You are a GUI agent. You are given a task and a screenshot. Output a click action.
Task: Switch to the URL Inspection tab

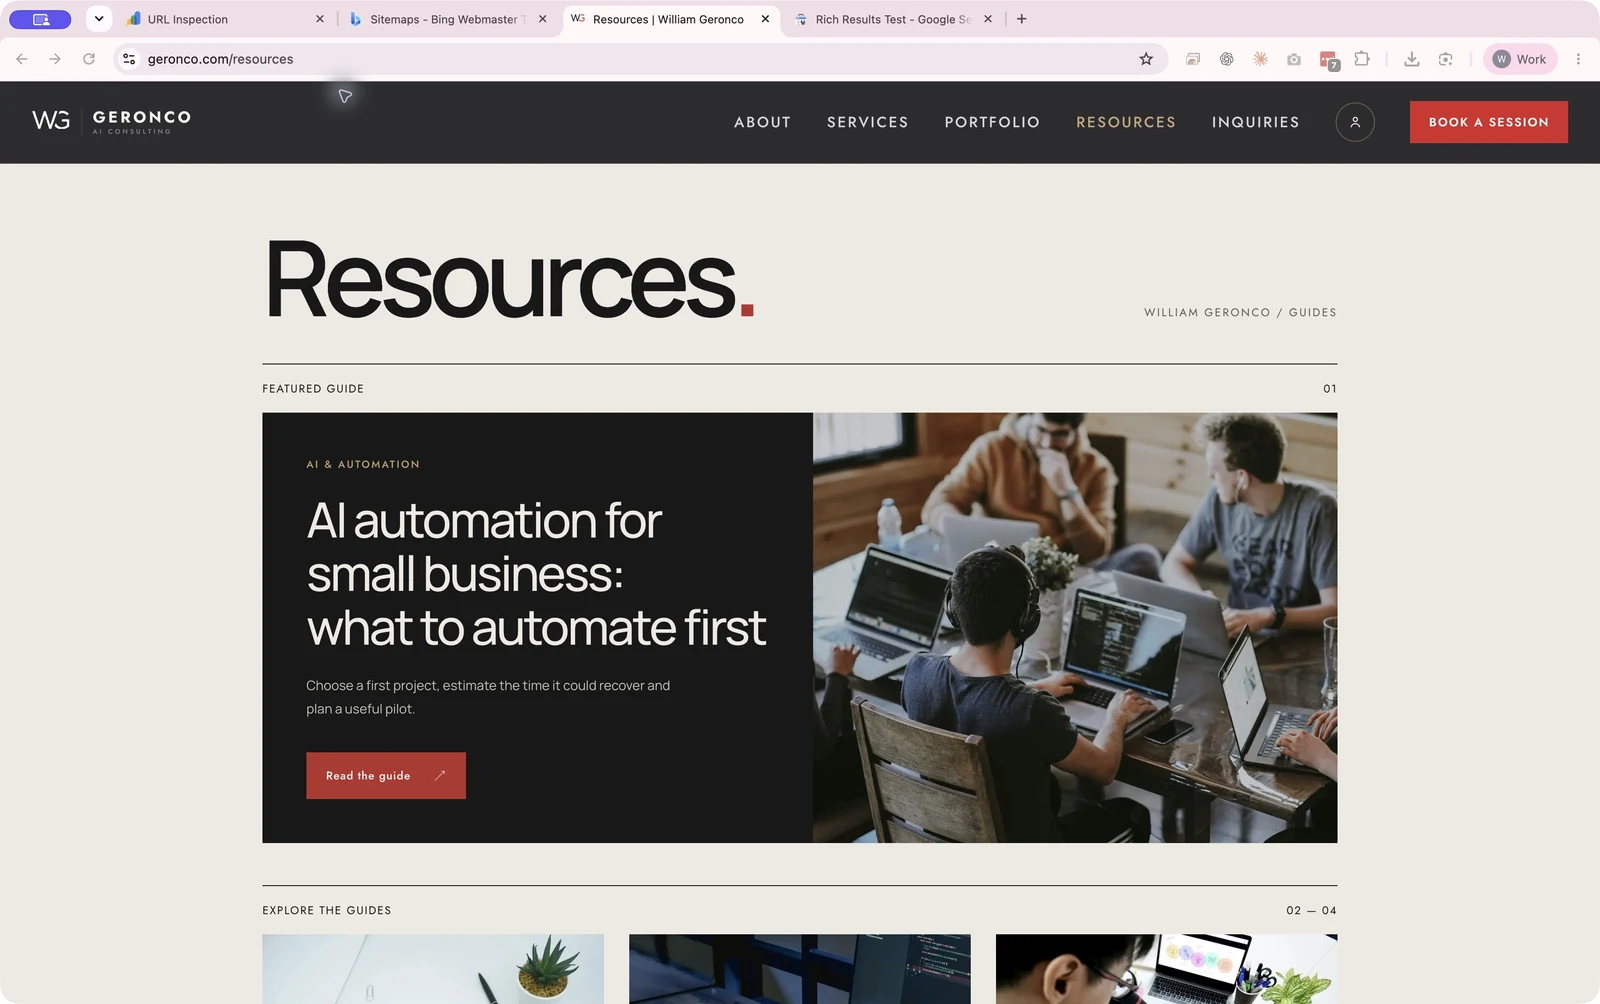[225, 19]
